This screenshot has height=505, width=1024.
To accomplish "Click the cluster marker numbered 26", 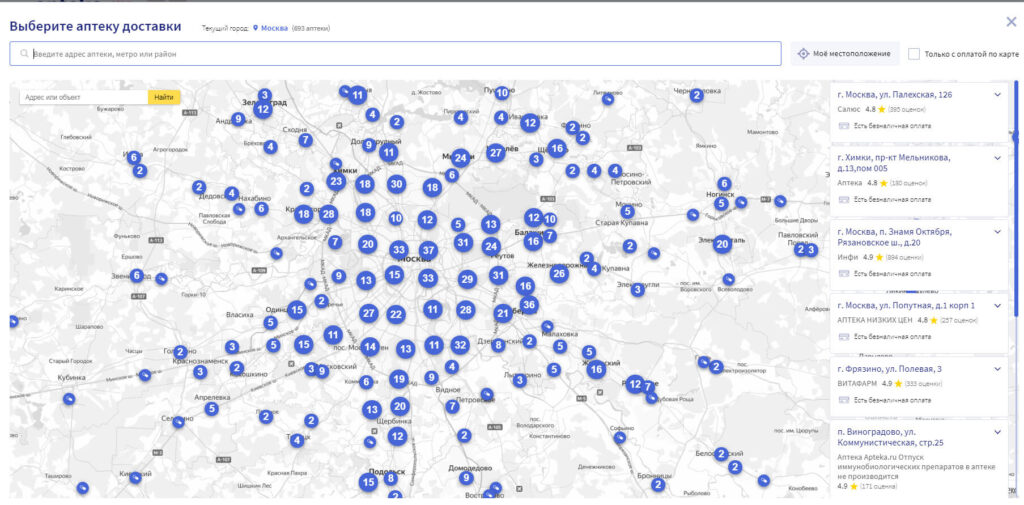I will coord(559,273).
